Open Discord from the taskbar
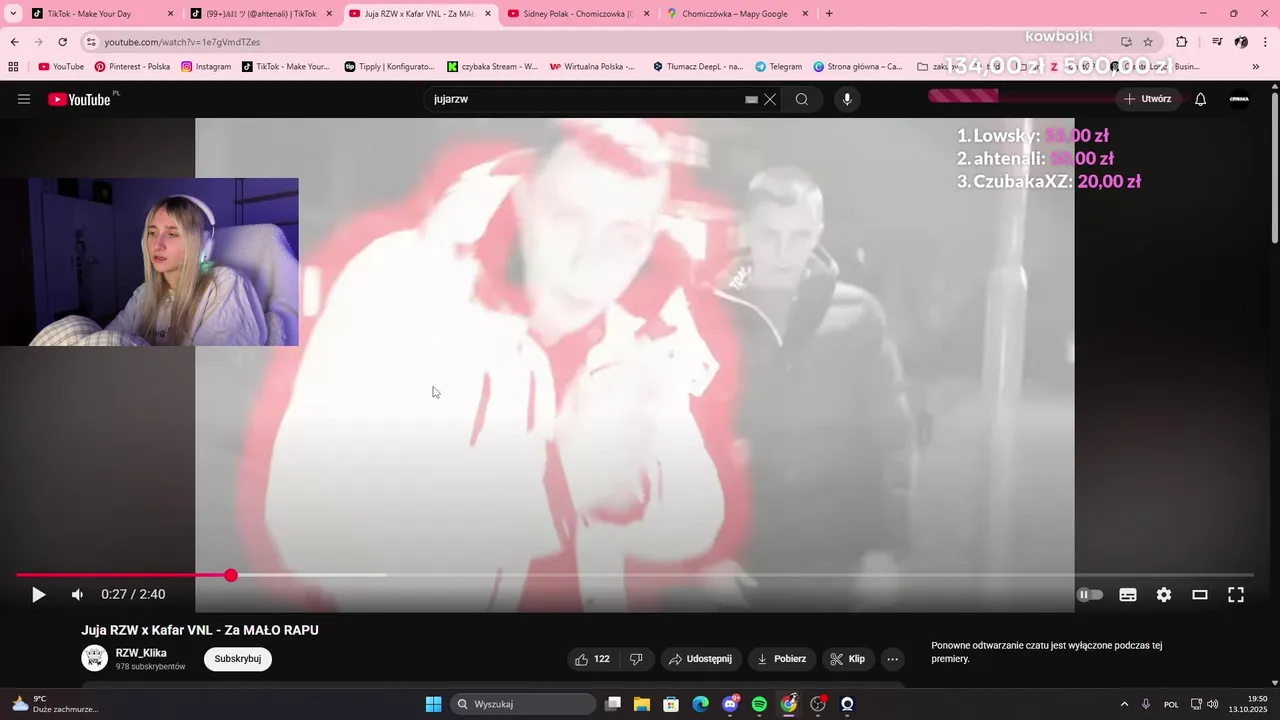The width and height of the screenshot is (1280, 720). click(730, 704)
